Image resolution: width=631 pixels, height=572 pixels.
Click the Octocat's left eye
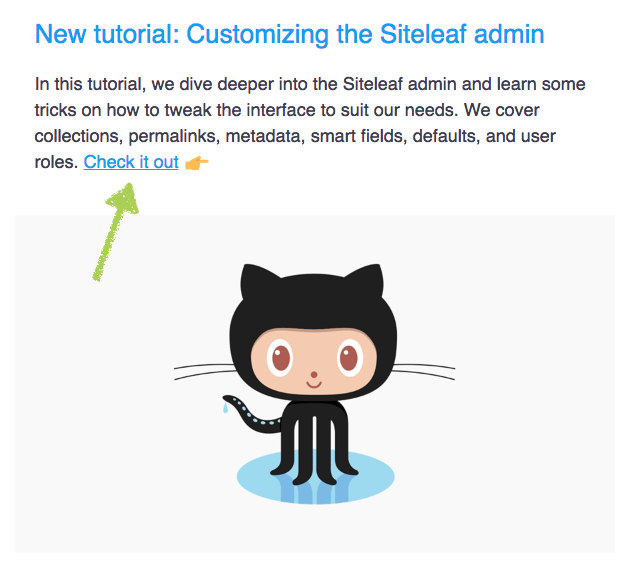(280, 358)
